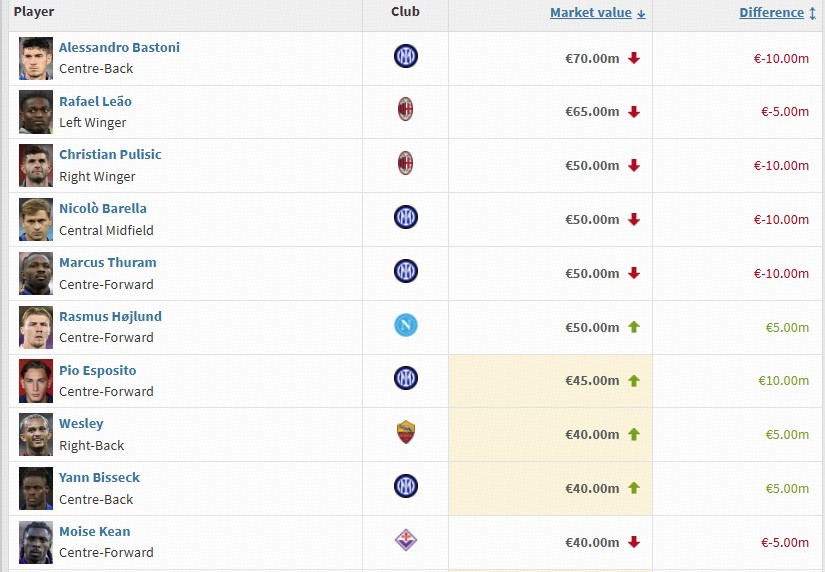Click Nicolò Barella name link

[x=102, y=209]
